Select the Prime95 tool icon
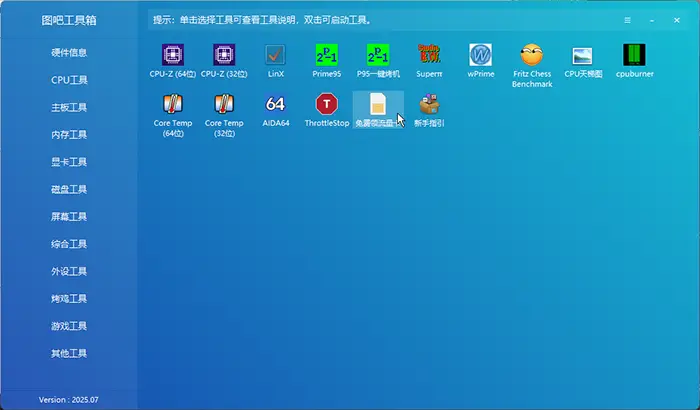This screenshot has height=410, width=700. point(327,55)
